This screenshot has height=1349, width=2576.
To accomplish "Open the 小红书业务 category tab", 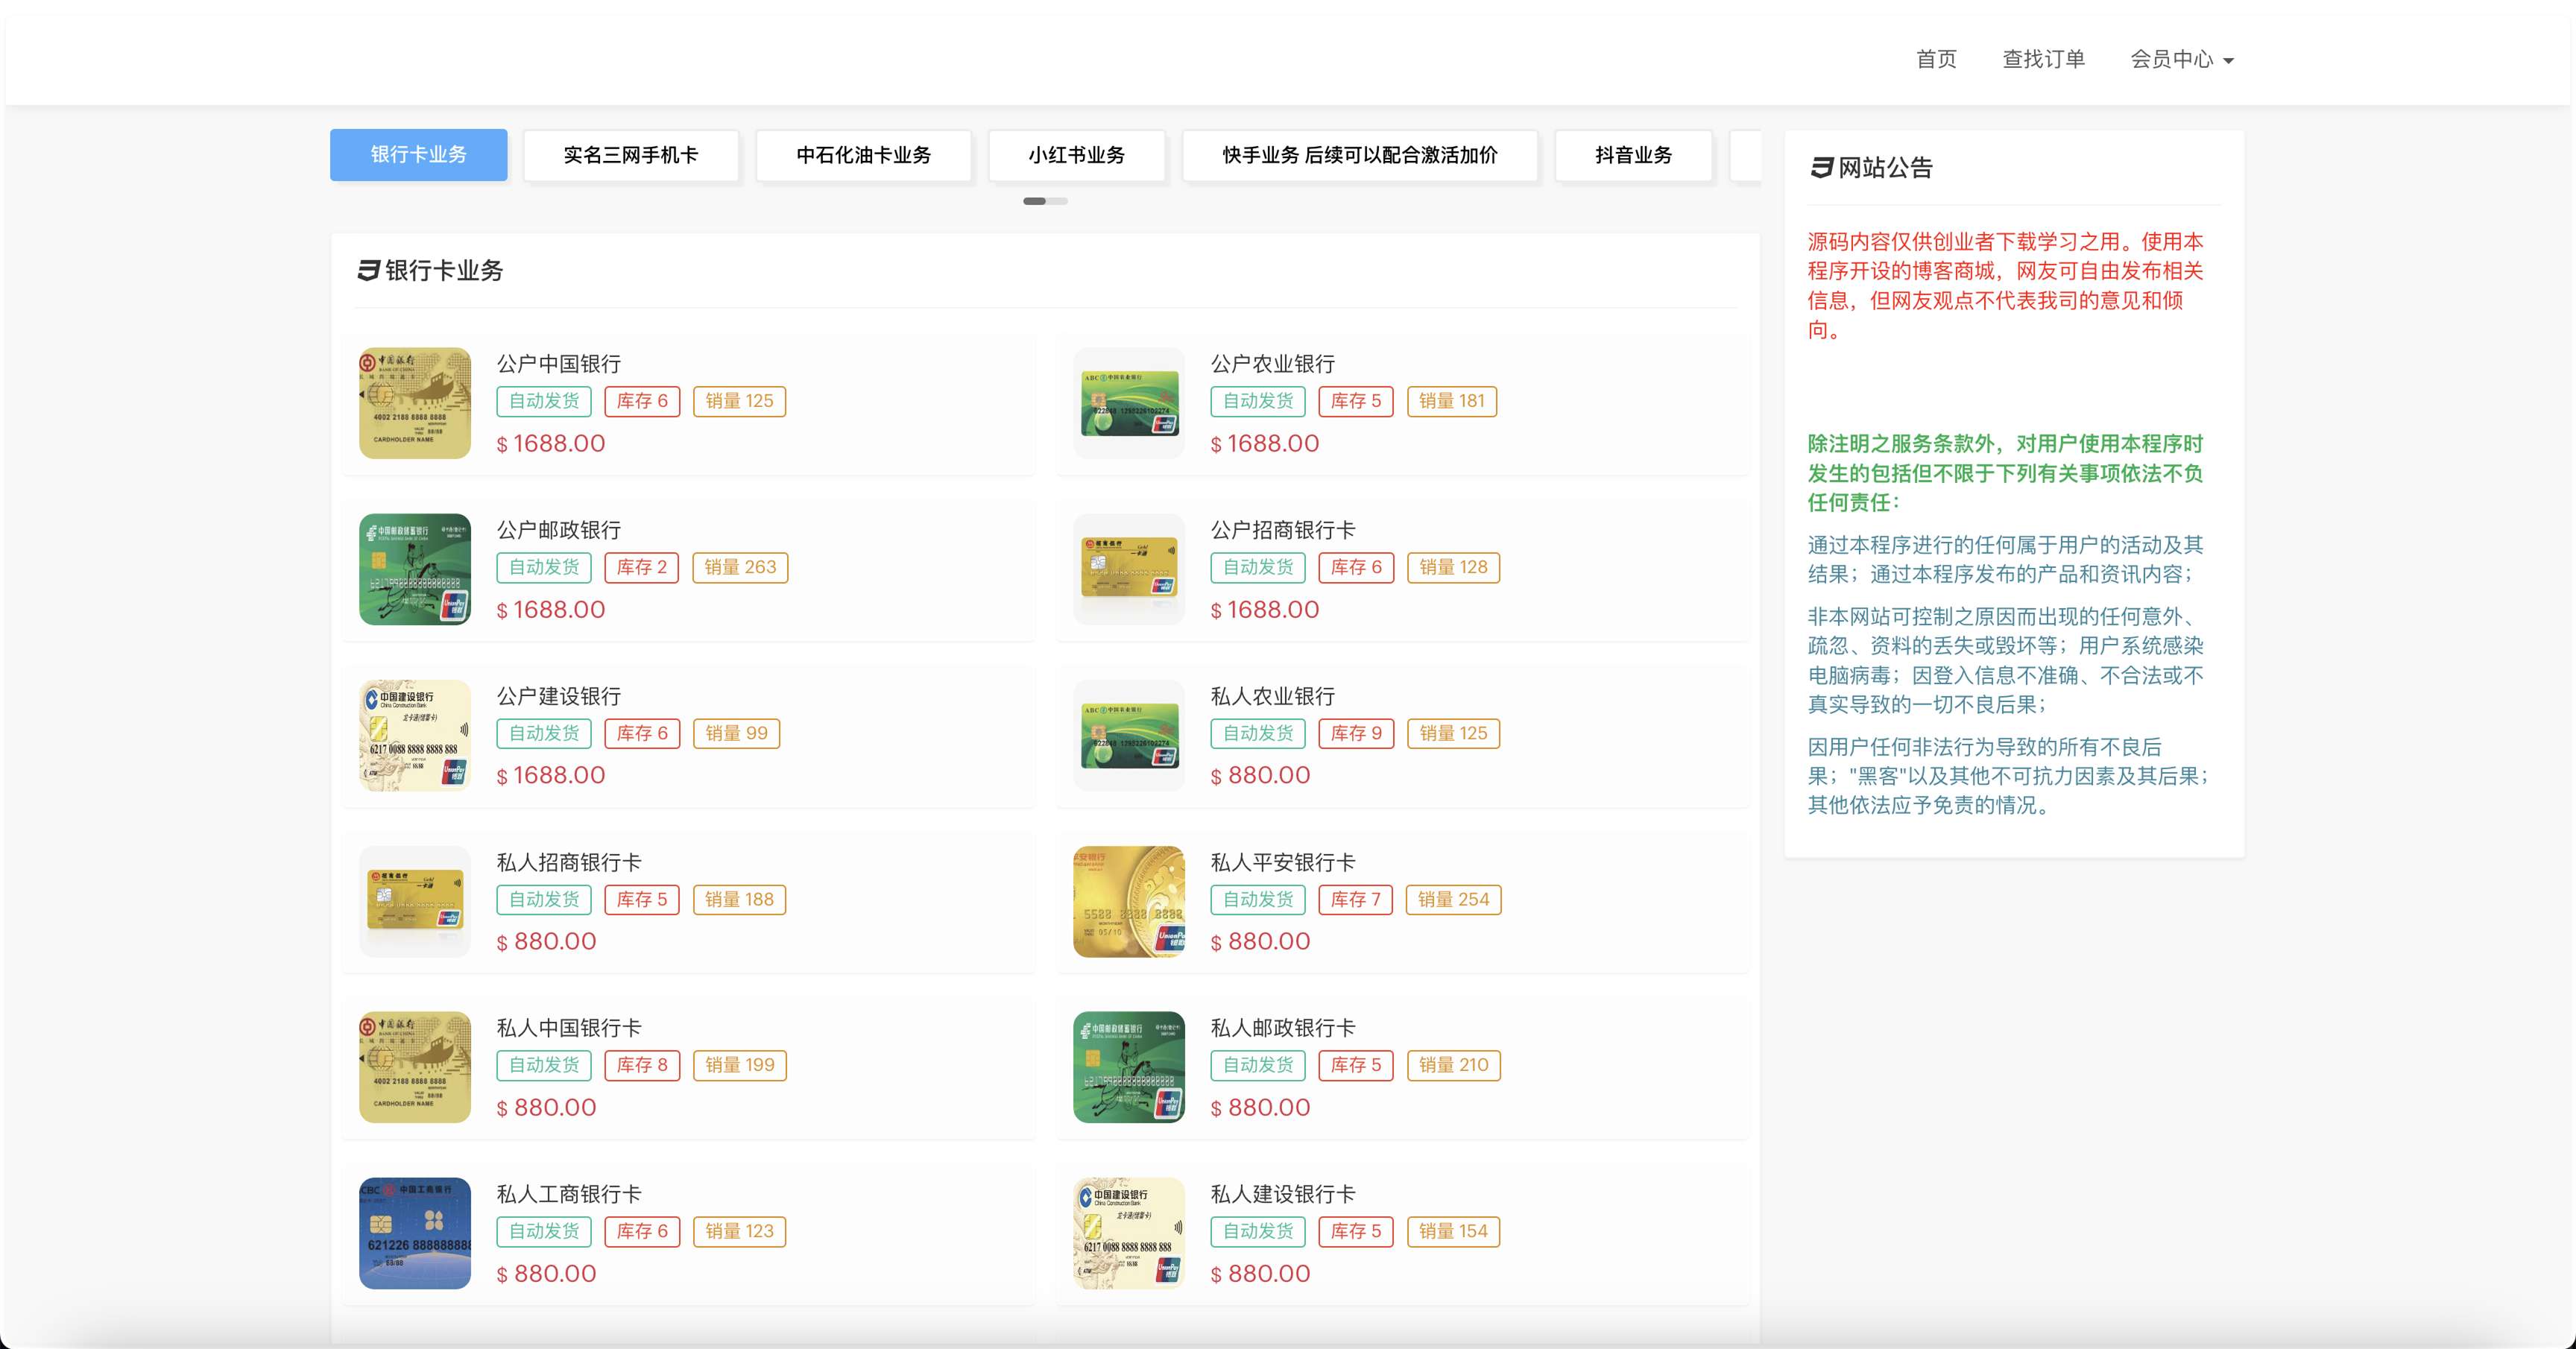I will pyautogui.click(x=1076, y=155).
